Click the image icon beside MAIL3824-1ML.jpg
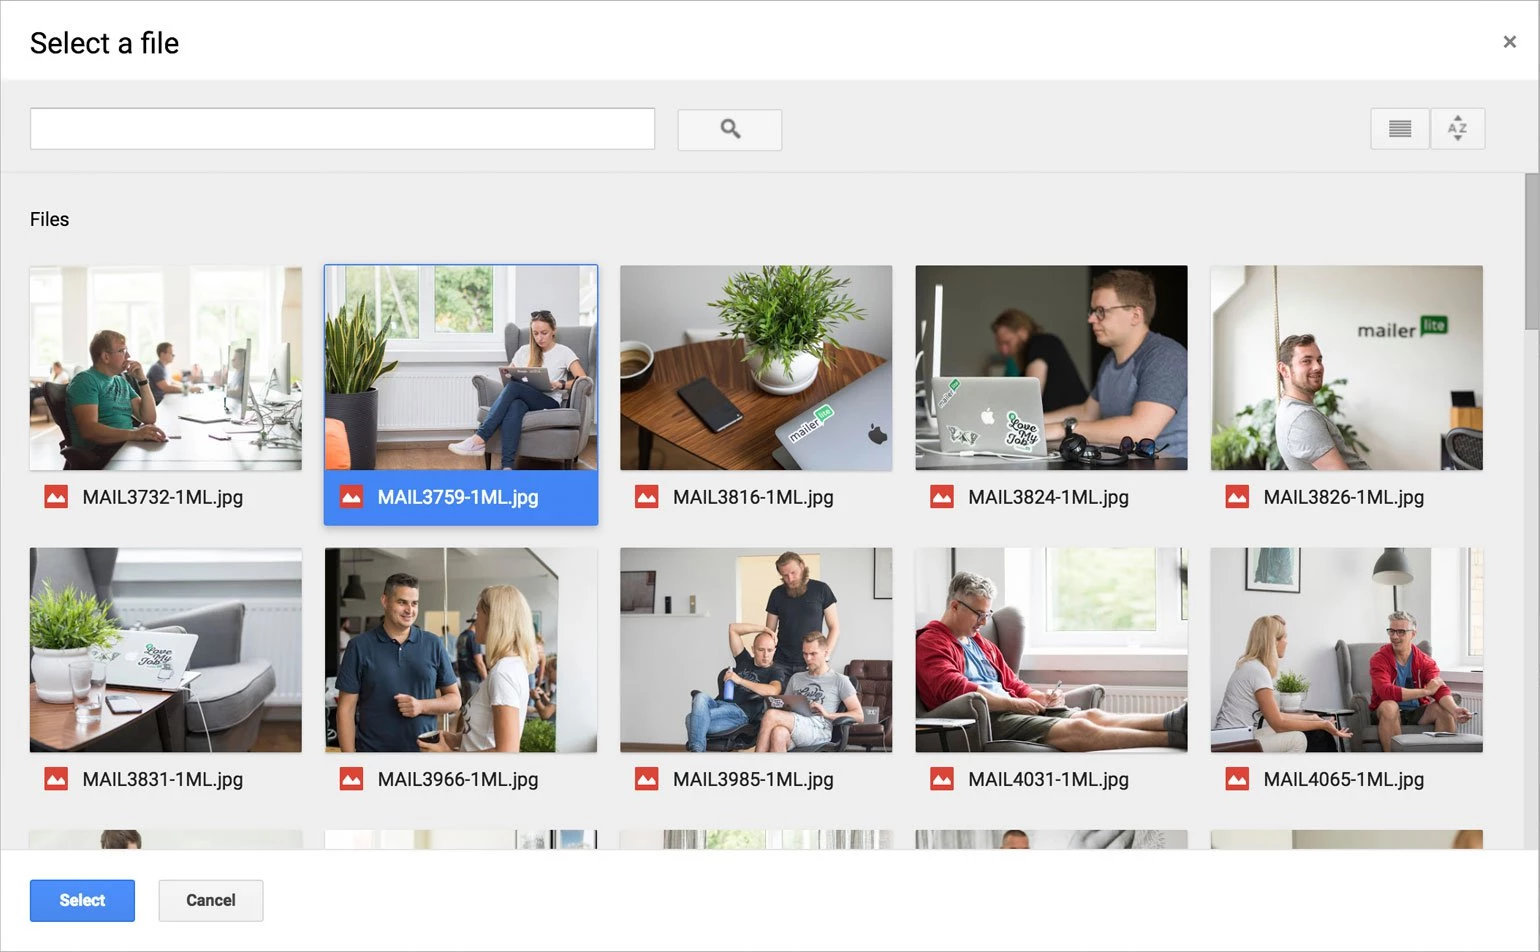The width and height of the screenshot is (1540, 952). (x=942, y=497)
